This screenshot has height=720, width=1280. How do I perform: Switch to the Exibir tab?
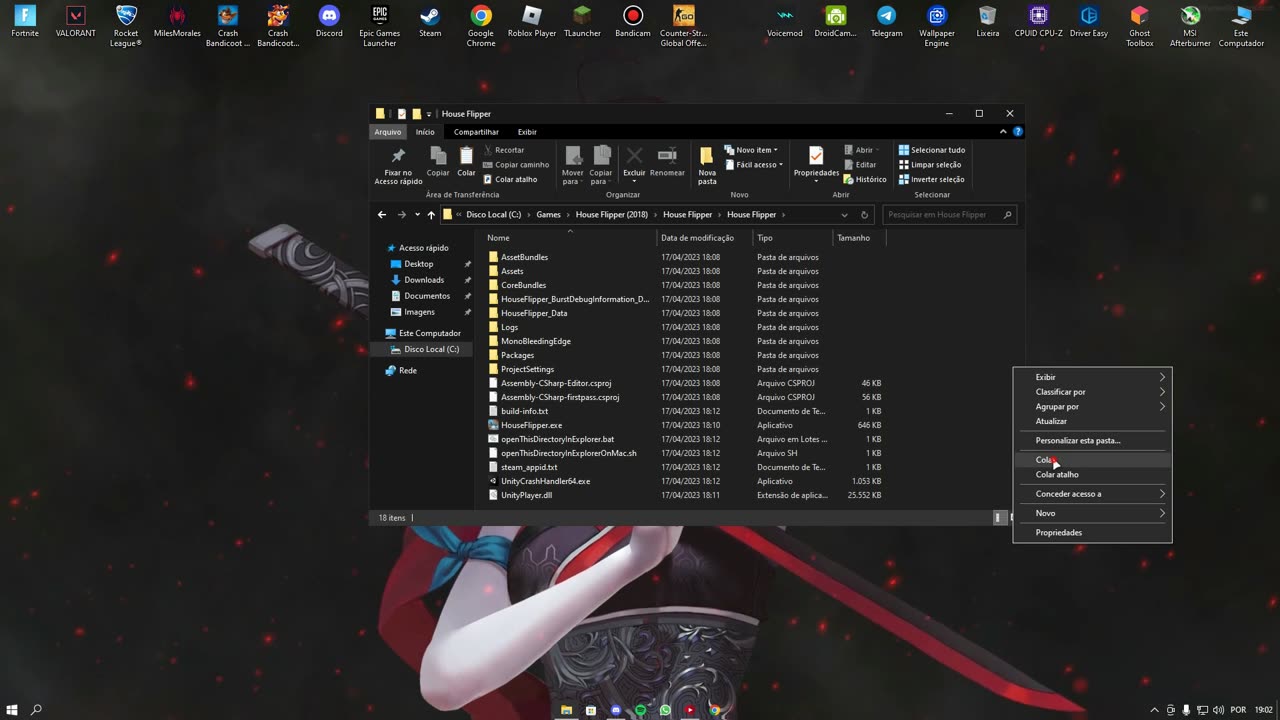pos(527,132)
